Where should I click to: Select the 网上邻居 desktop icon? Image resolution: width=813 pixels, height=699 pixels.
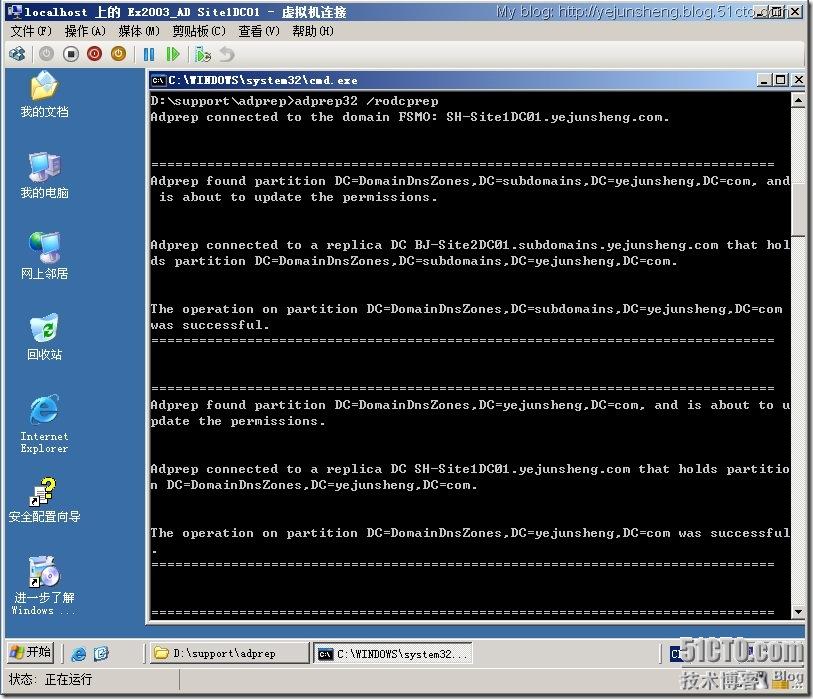coord(44,257)
